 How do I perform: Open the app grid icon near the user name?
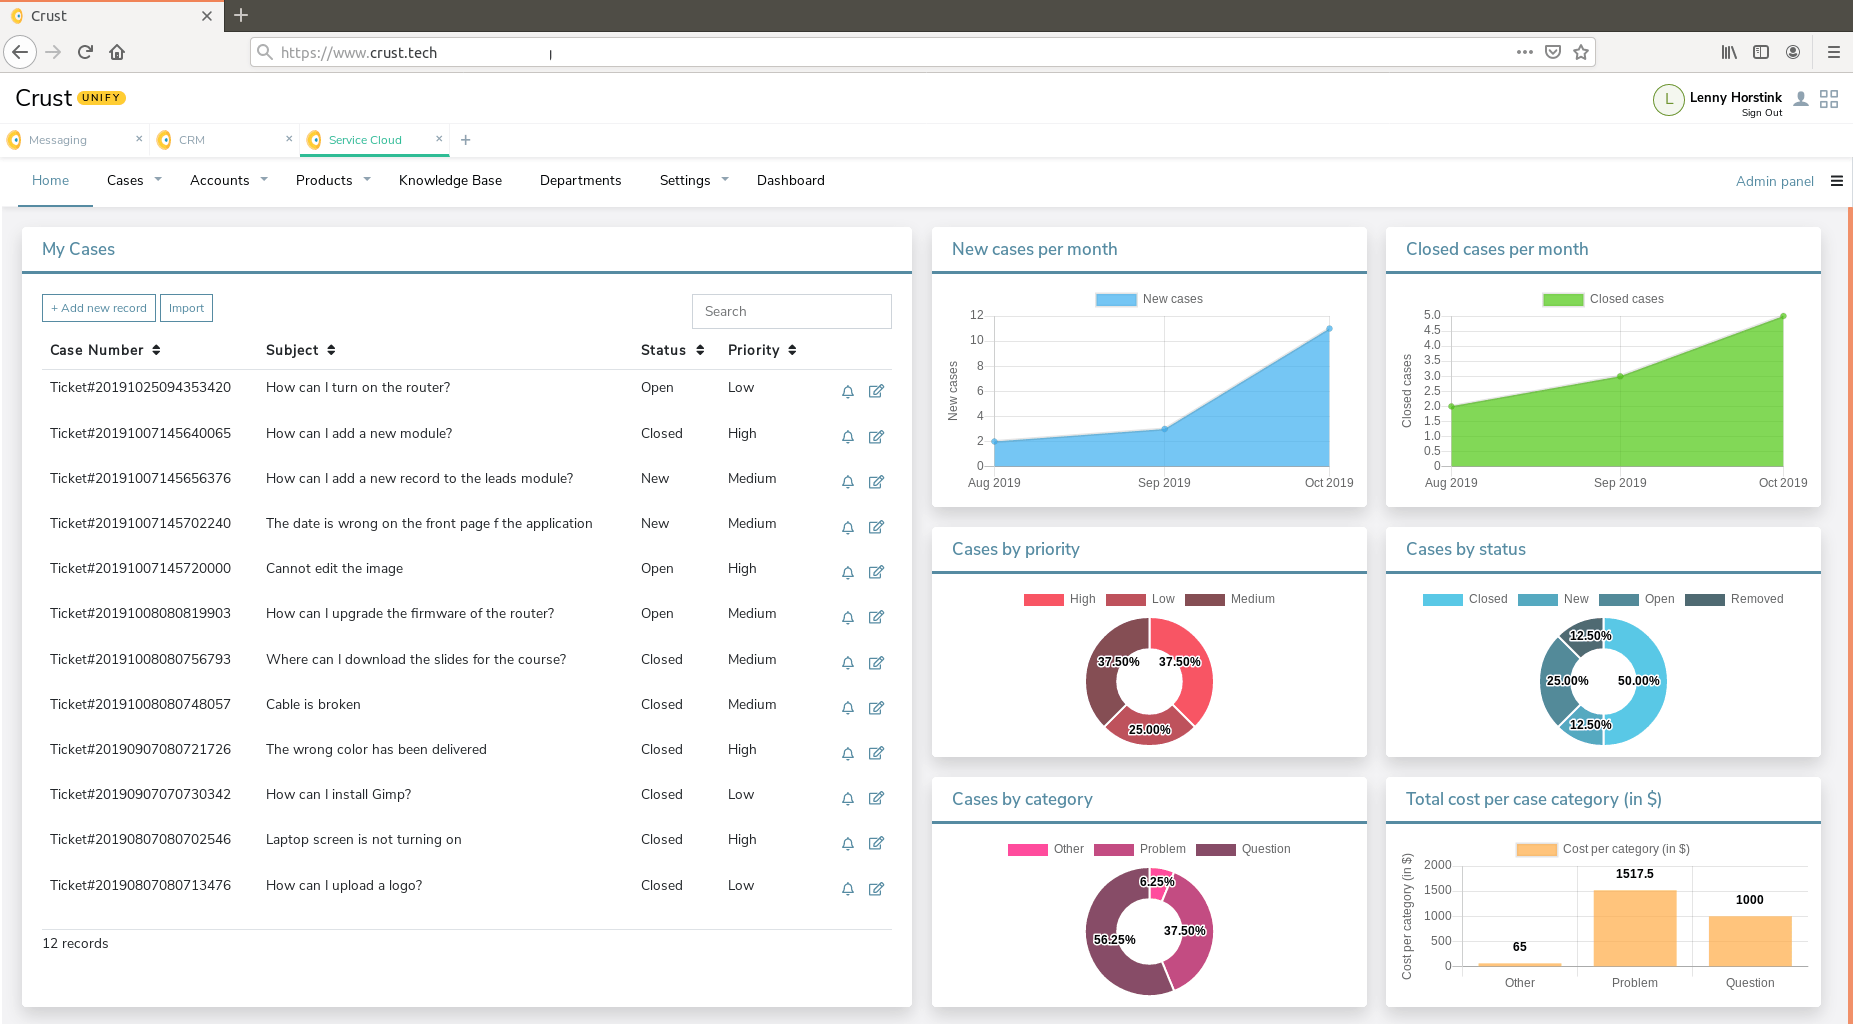coord(1829,99)
